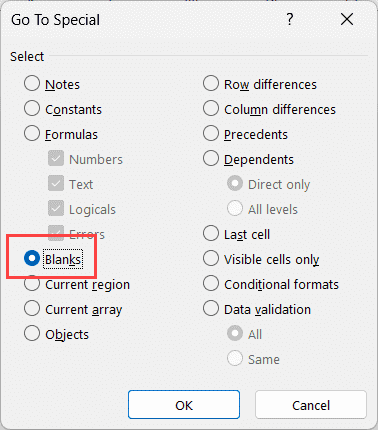Choose the Objects radio button
378x430 pixels.
(32, 334)
